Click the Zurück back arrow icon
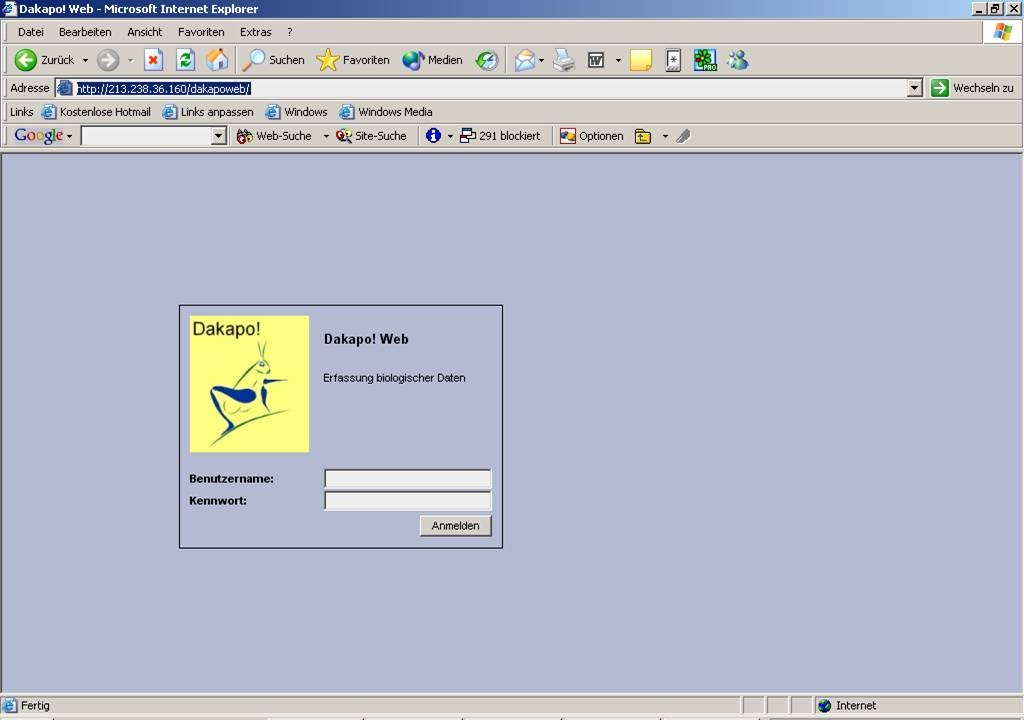Image resolution: width=1024 pixels, height=720 pixels. [x=25, y=60]
